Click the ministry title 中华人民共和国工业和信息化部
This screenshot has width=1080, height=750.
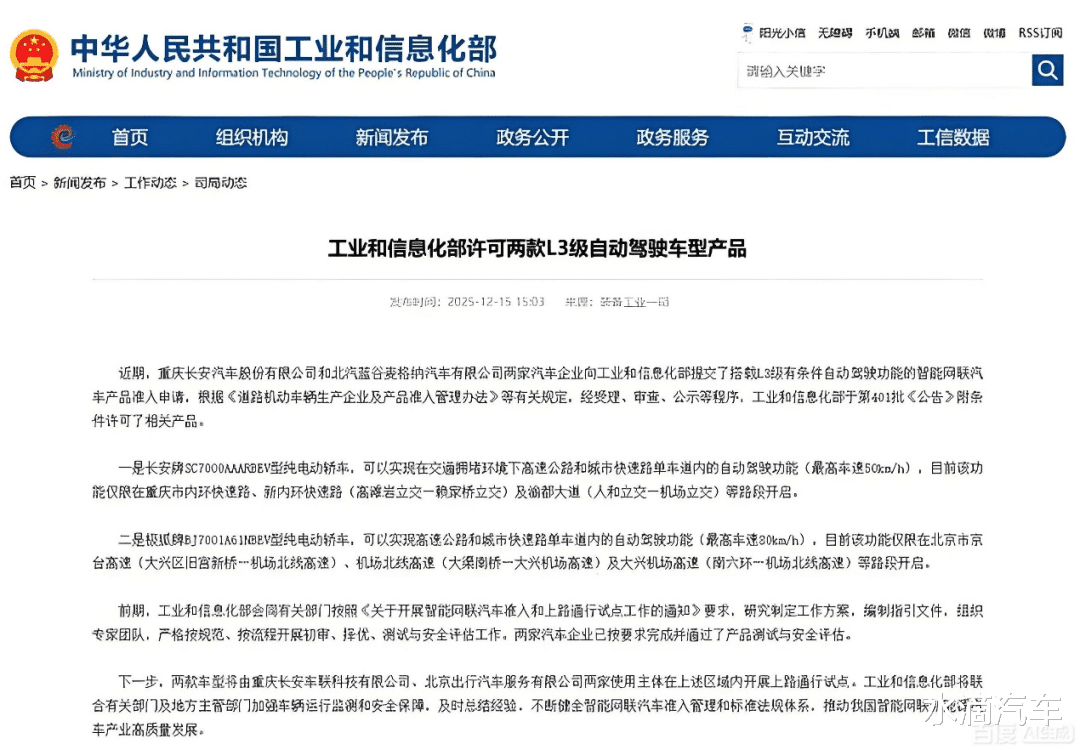pyautogui.click(x=283, y=48)
